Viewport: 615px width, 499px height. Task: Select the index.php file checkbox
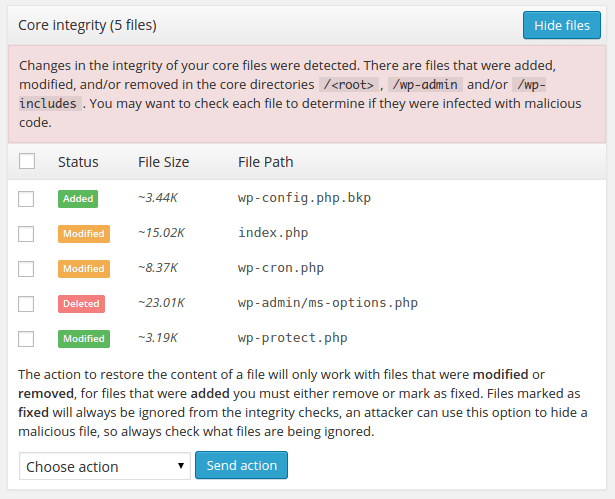[26, 234]
